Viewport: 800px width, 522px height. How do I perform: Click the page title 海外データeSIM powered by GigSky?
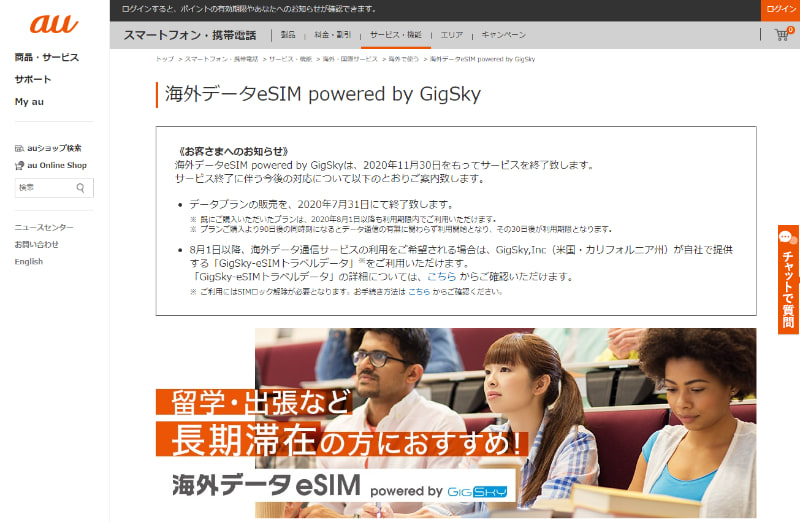(322, 94)
